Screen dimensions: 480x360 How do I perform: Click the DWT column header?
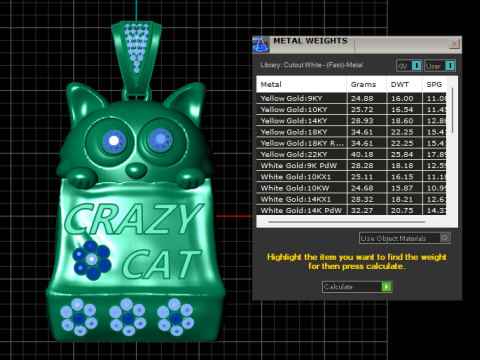404,84
